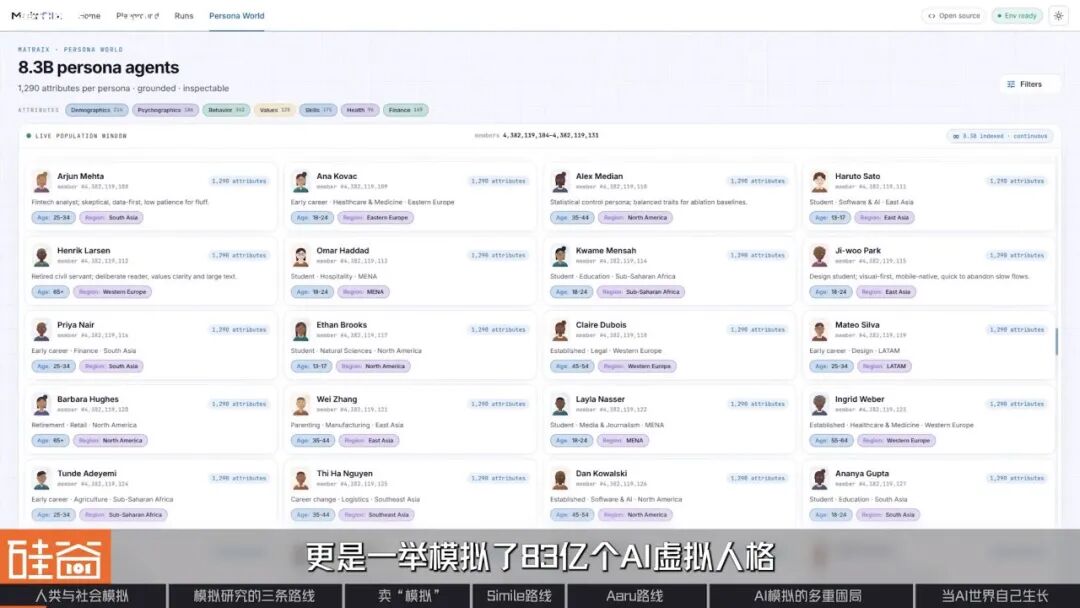Click Kwame Mensah's Region Sub-Saharan Africa tag
This screenshot has height=608, width=1080.
pos(641,292)
